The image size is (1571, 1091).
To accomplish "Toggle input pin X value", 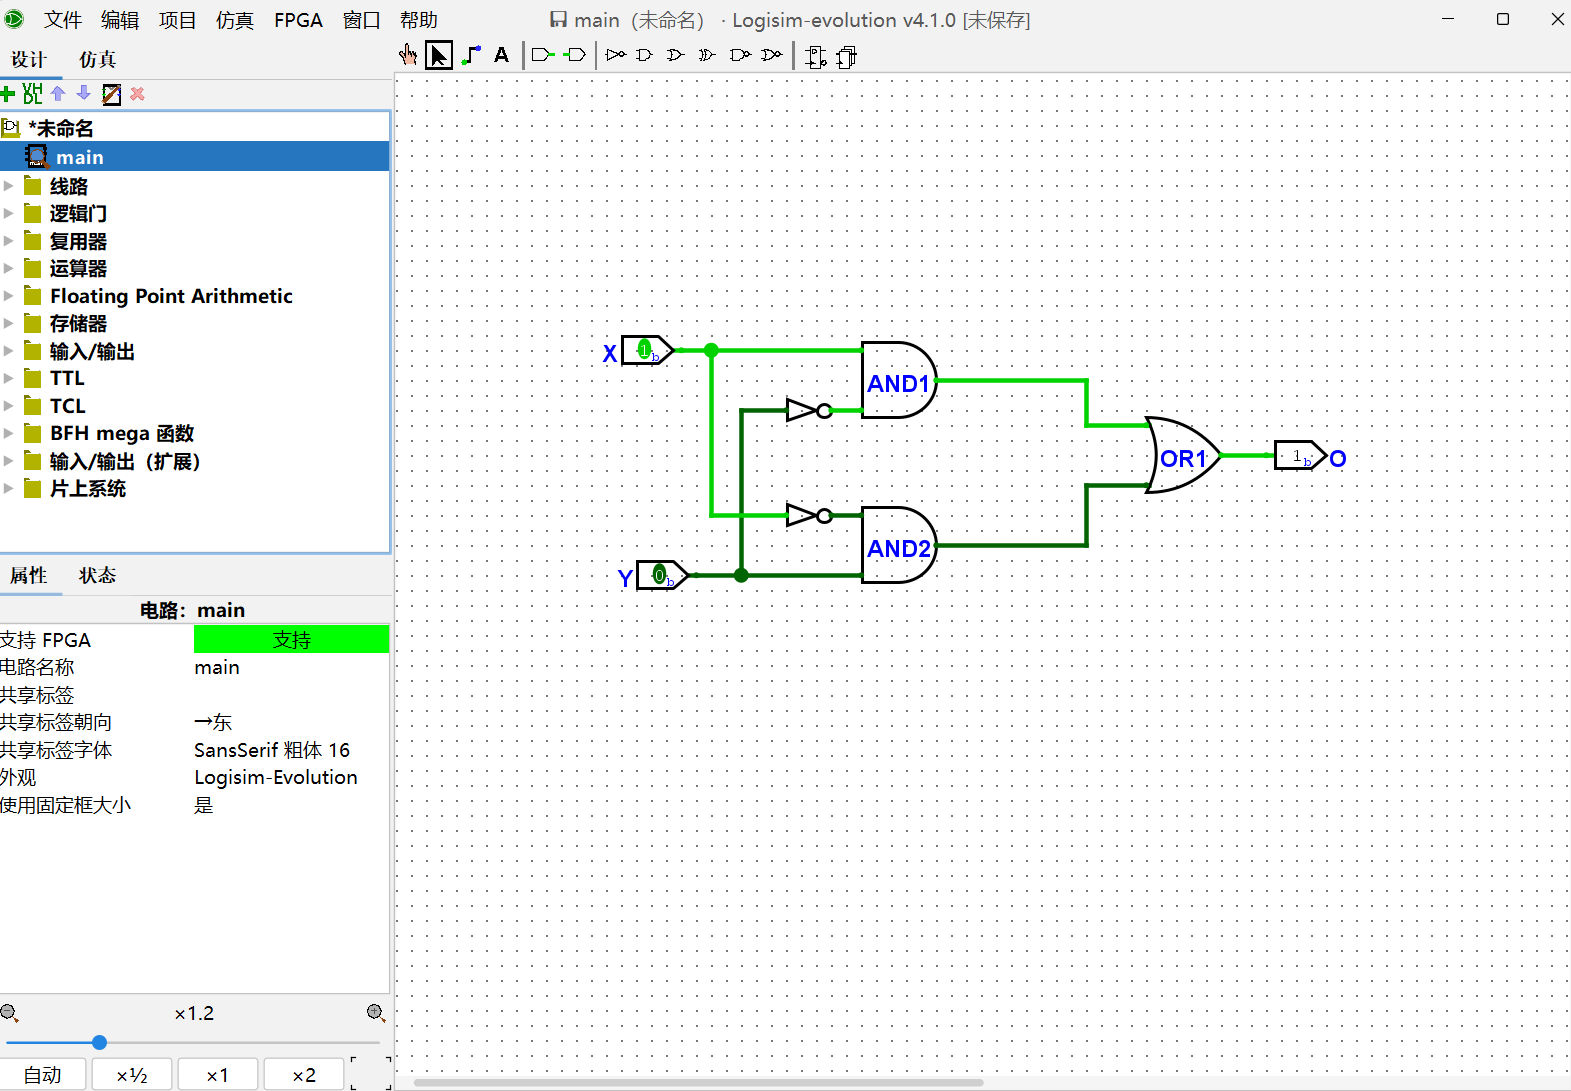I will tap(644, 350).
